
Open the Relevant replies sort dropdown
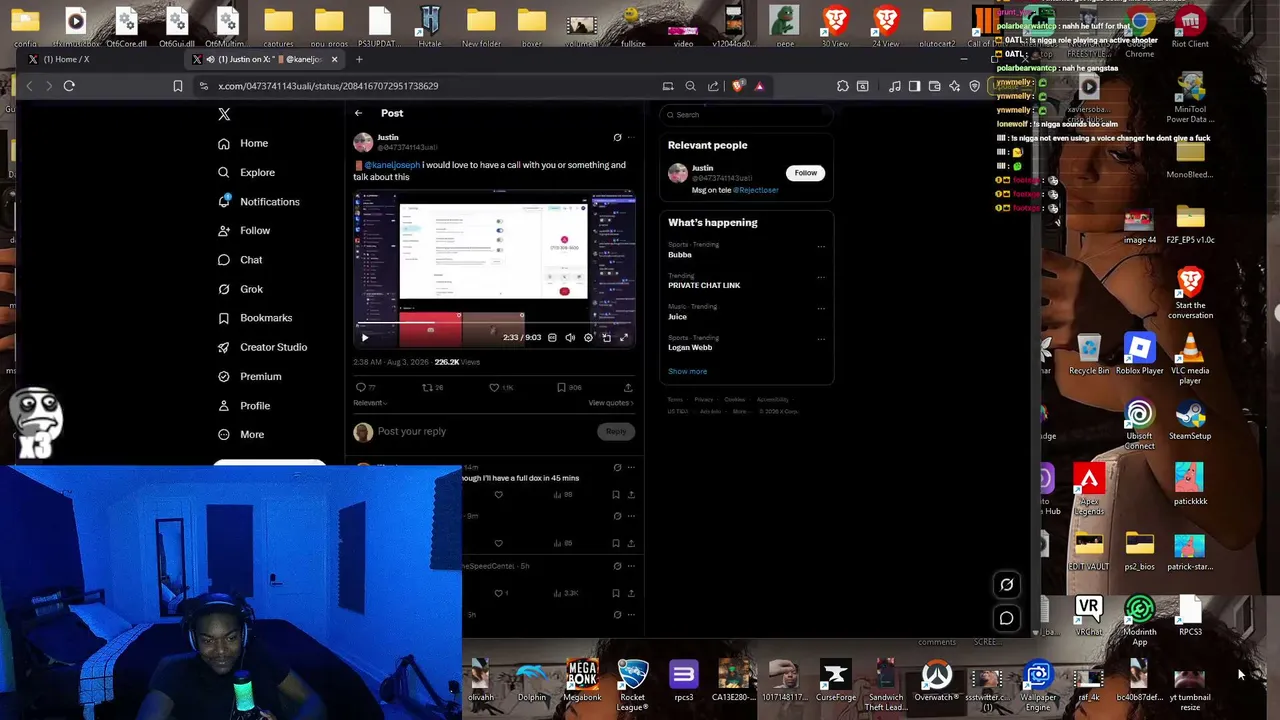tap(370, 403)
